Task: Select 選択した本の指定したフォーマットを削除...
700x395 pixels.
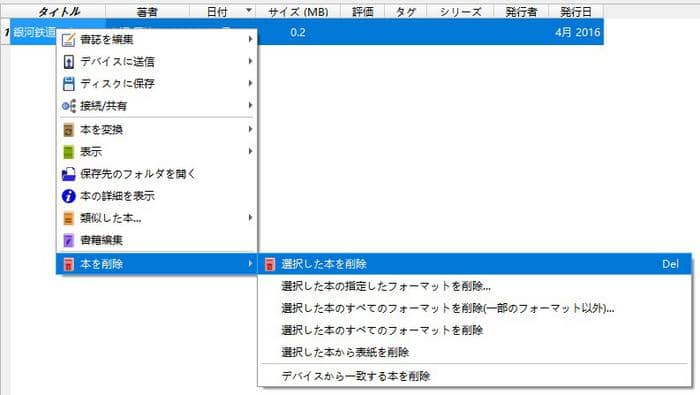Action: click(x=475, y=286)
